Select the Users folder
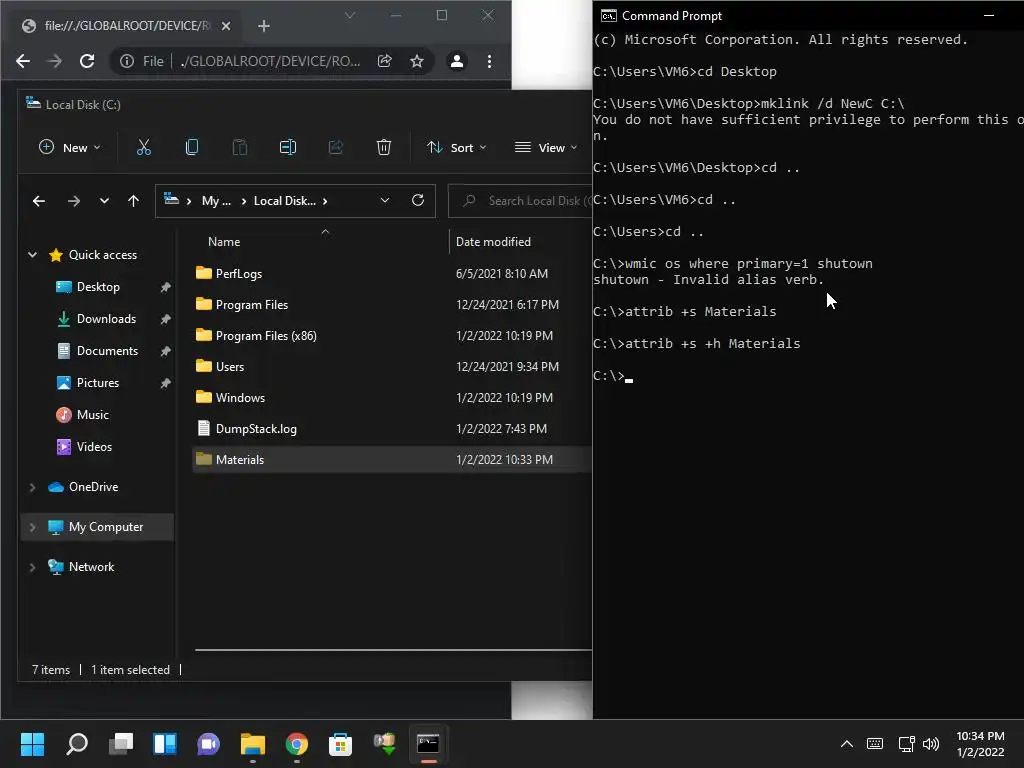The image size is (1024, 768). pos(230,367)
